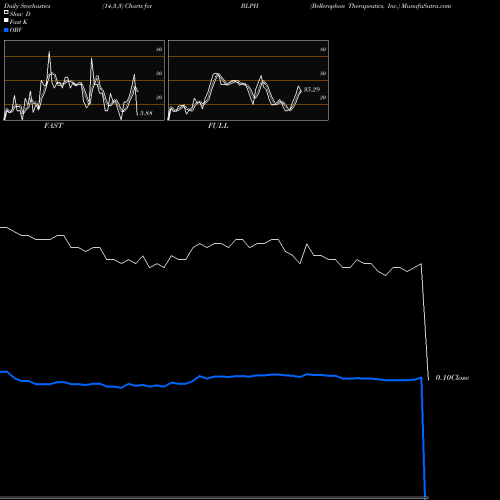Click the BLPH ticker symbol in header
Screen dimensions: 500x500
[250, 6]
